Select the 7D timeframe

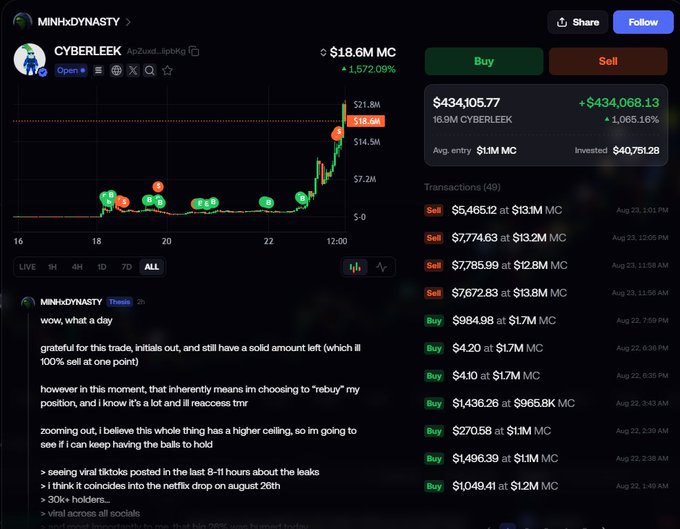[x=127, y=267]
